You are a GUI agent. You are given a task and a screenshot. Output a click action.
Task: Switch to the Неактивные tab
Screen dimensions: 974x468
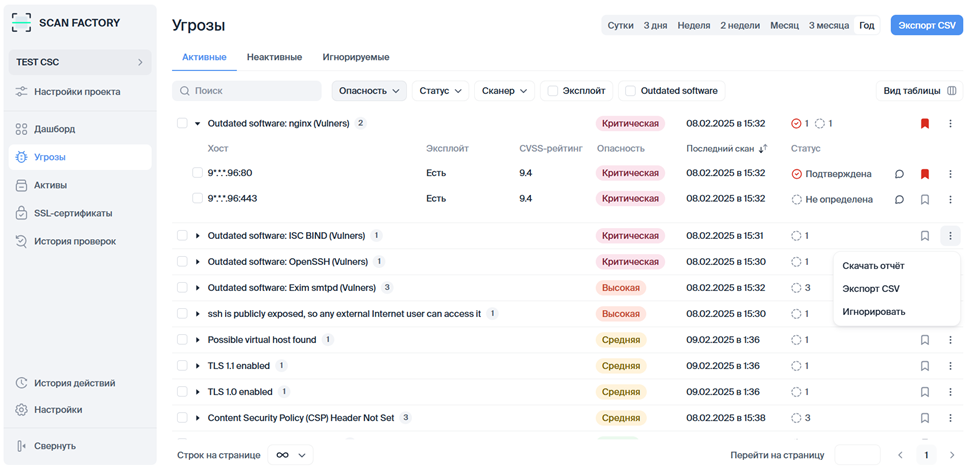tap(274, 57)
